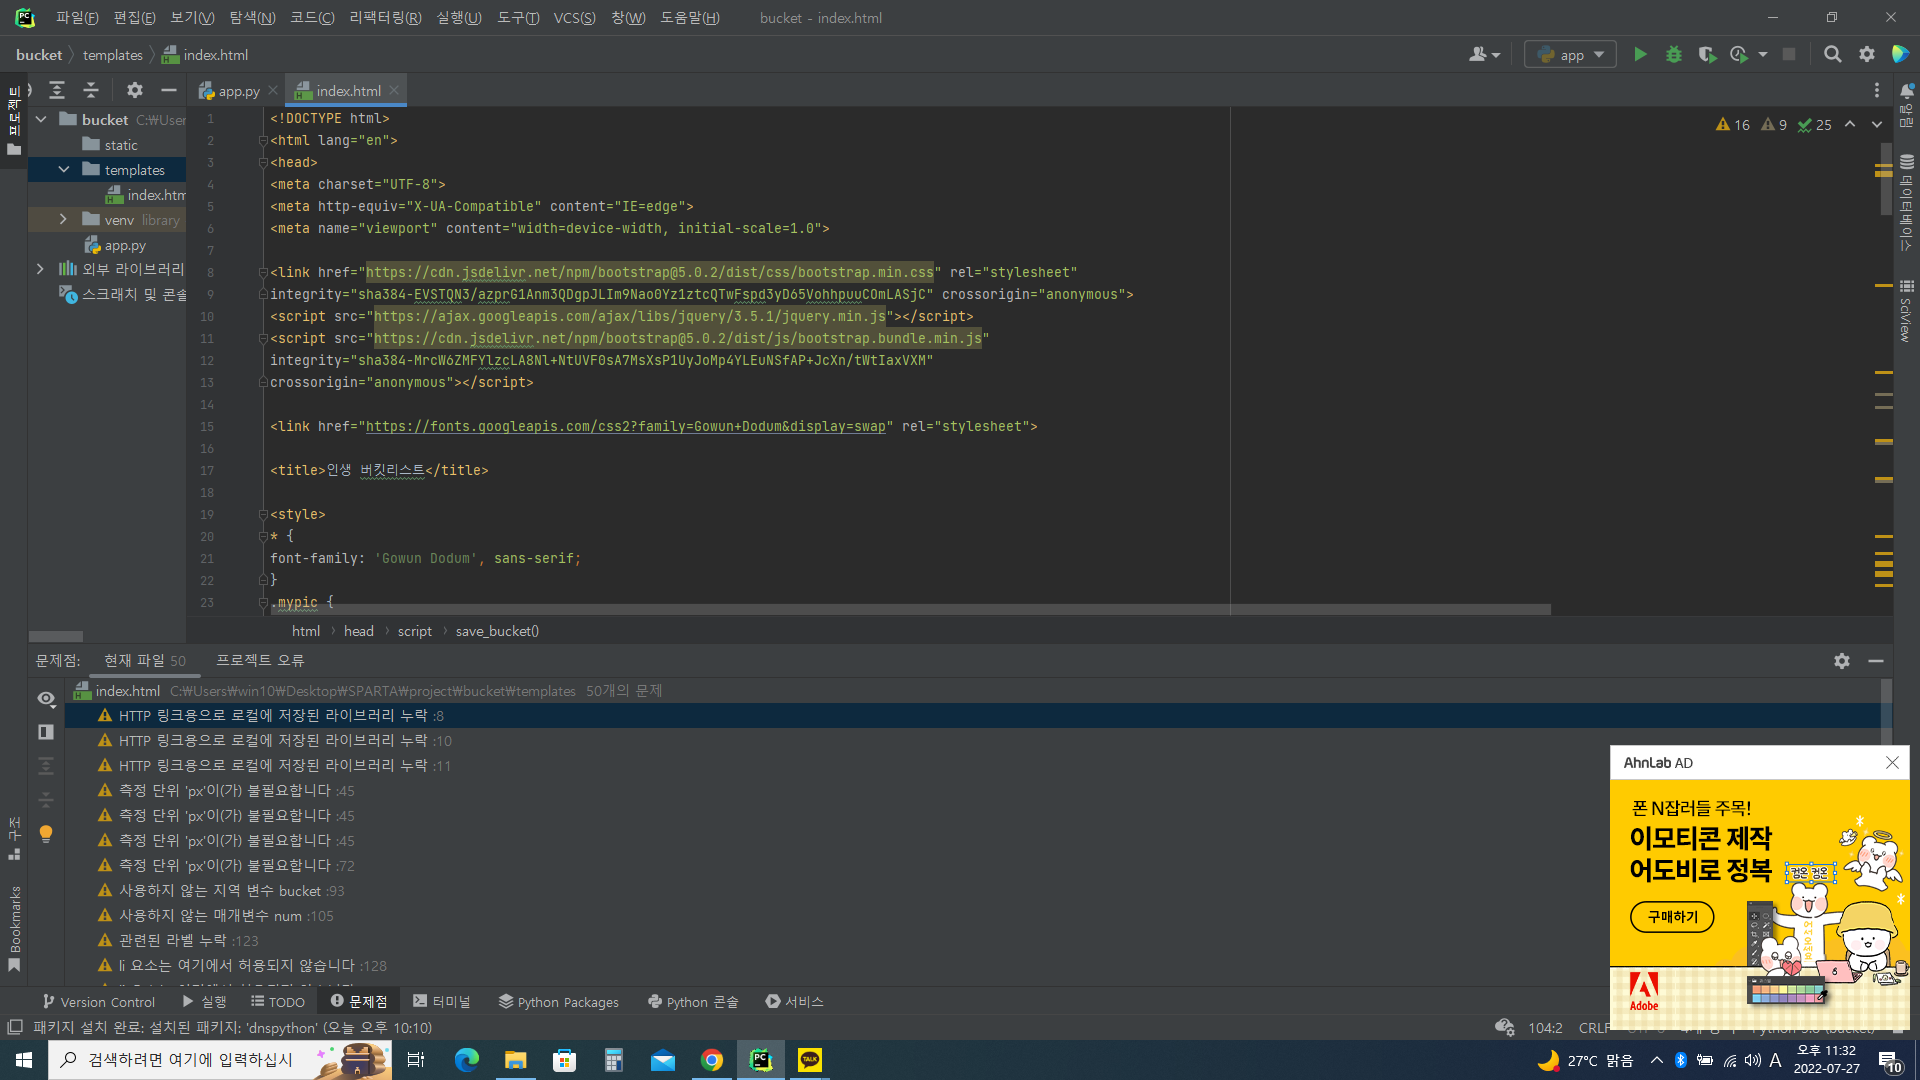Viewport: 1920px width, 1080px height.
Task: Start debugging with the bug icon
Action: (1673, 54)
